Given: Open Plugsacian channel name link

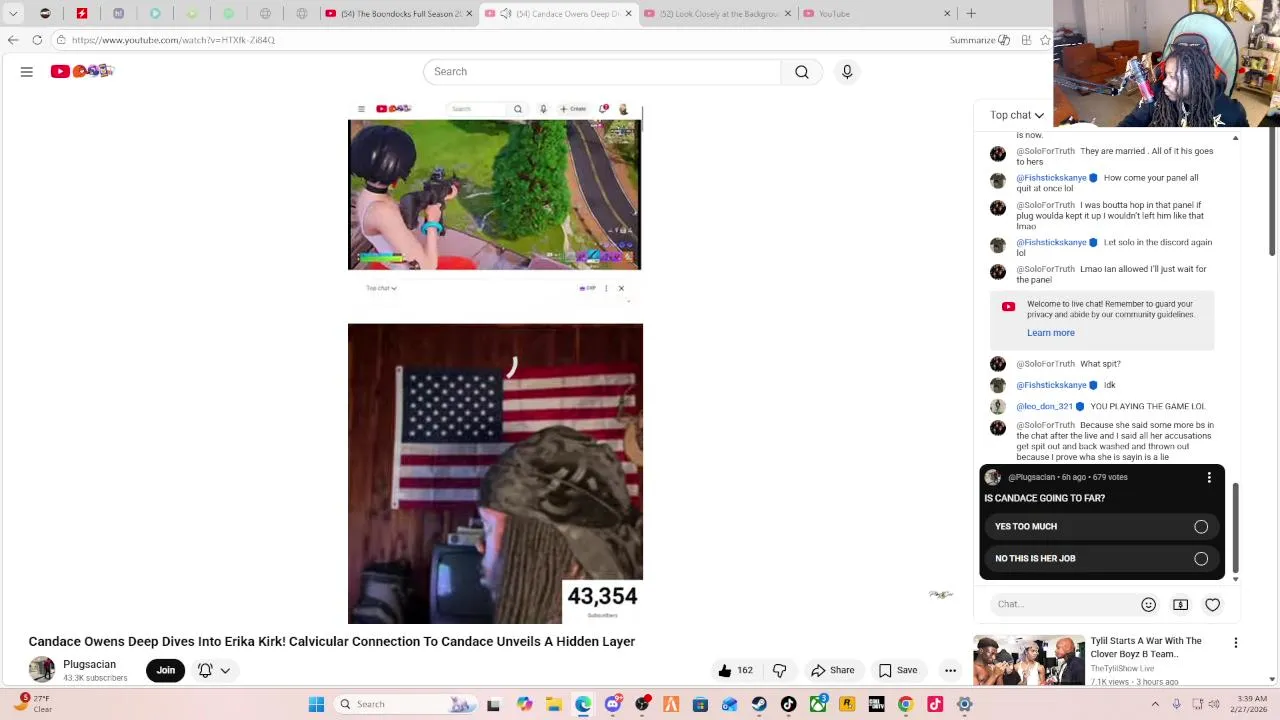Looking at the screenshot, I should 89,664.
